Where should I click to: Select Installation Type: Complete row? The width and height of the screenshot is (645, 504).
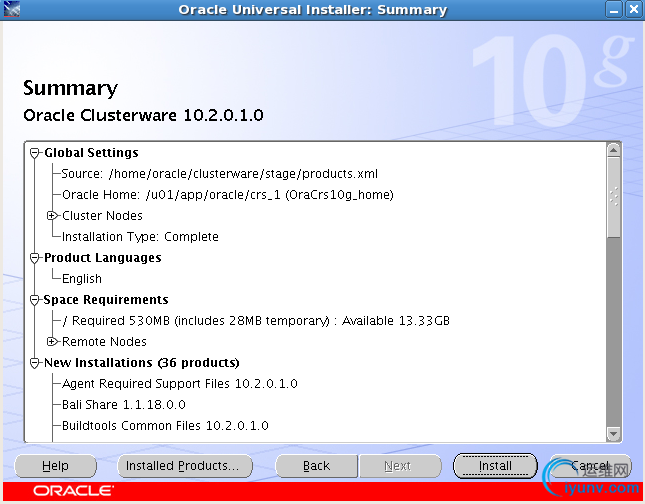[x=140, y=237]
